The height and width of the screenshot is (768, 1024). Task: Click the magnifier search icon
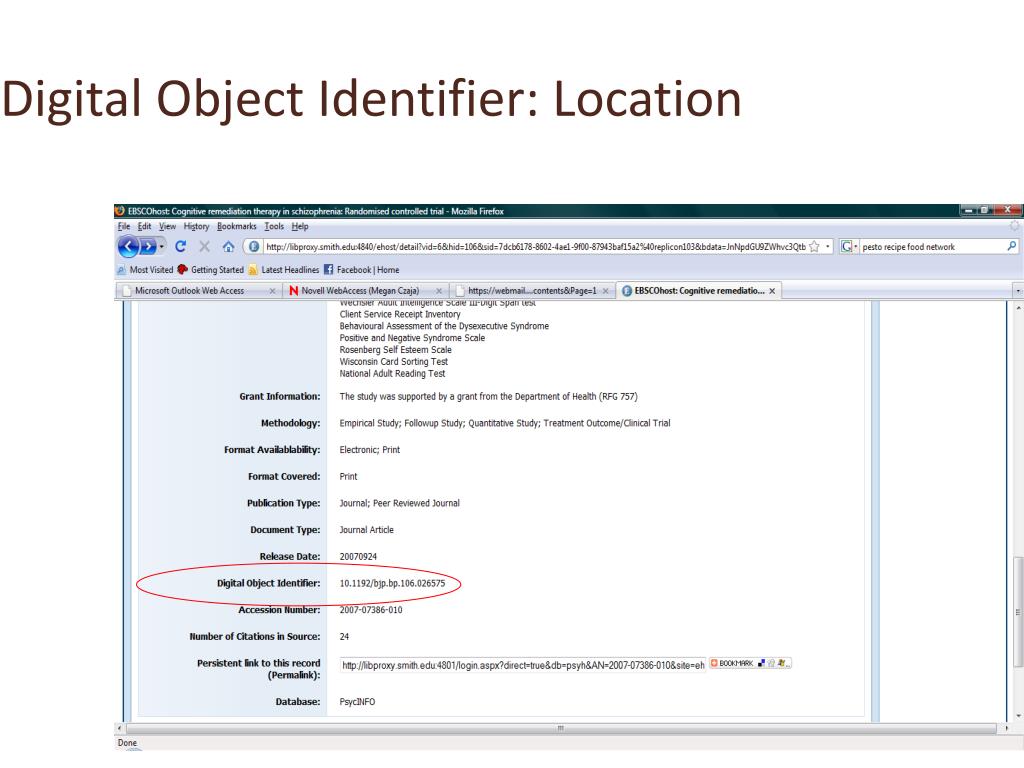click(1012, 246)
